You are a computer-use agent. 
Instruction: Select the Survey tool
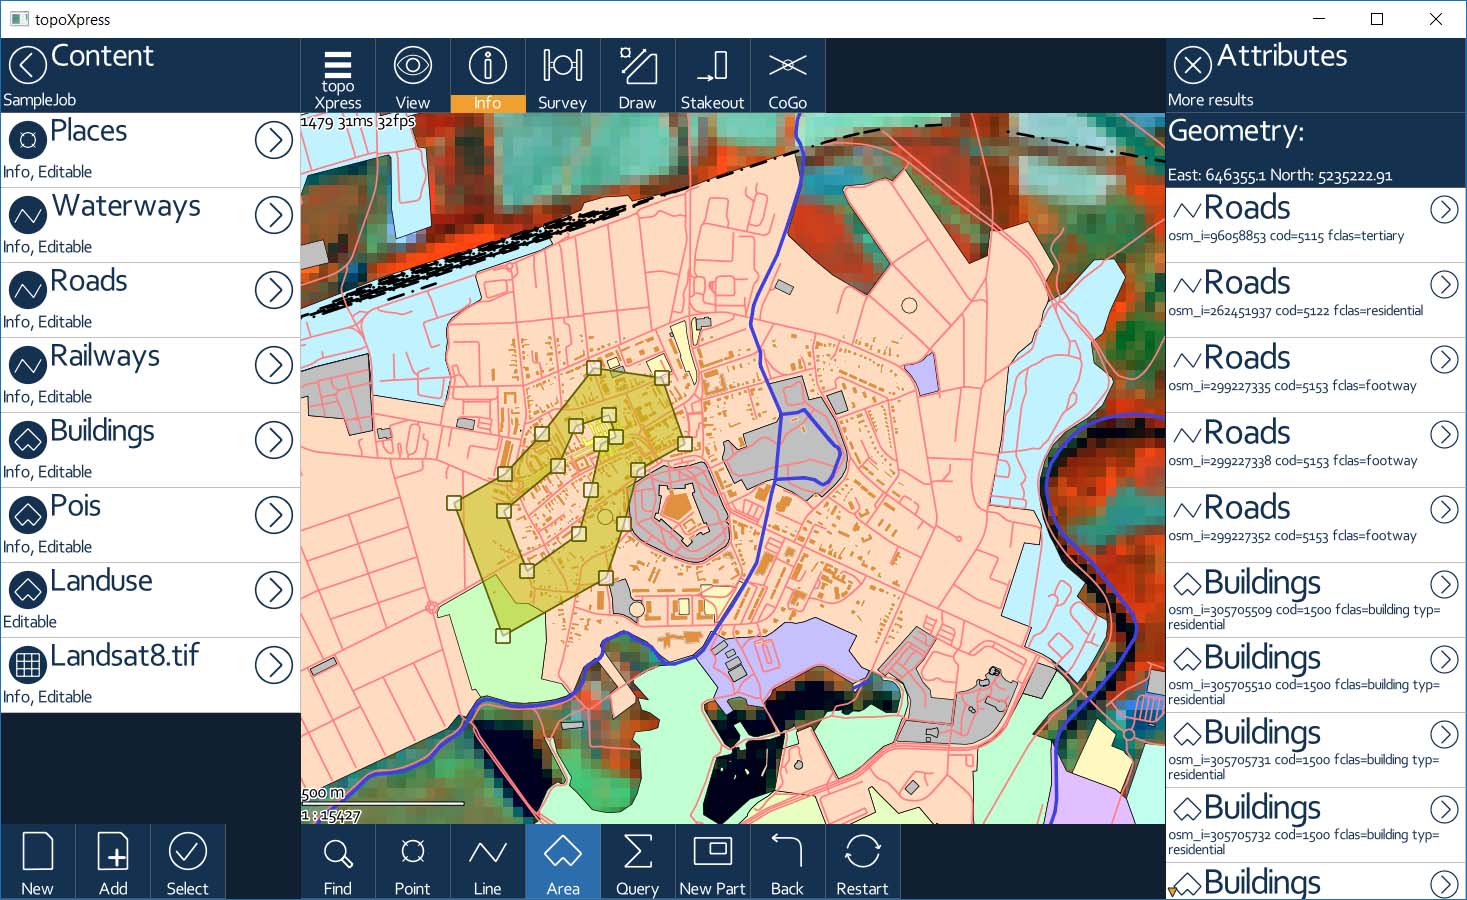click(x=562, y=76)
